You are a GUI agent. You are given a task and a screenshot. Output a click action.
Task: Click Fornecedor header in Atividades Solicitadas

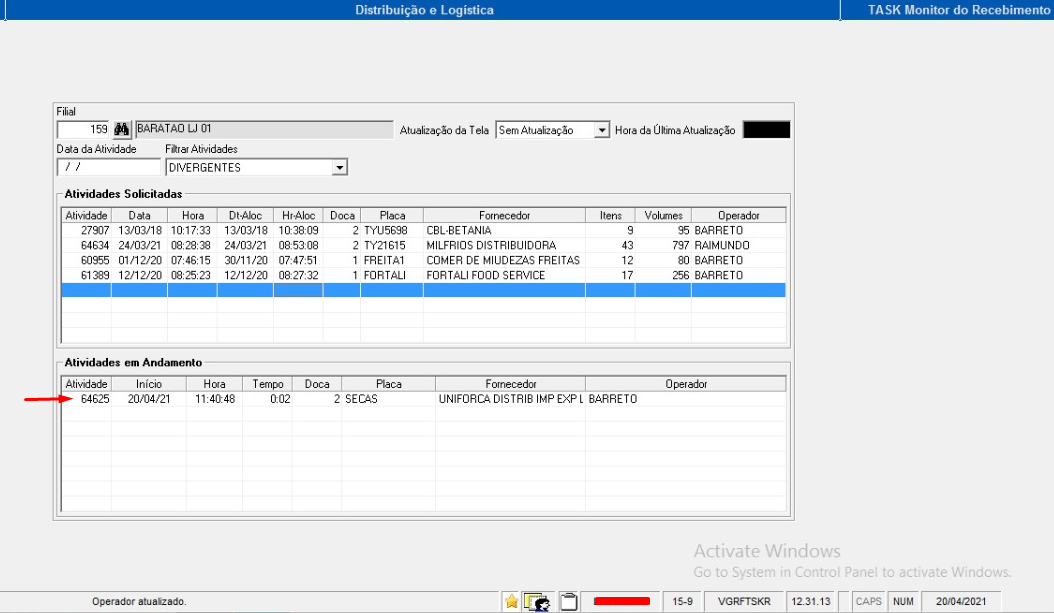pos(504,216)
